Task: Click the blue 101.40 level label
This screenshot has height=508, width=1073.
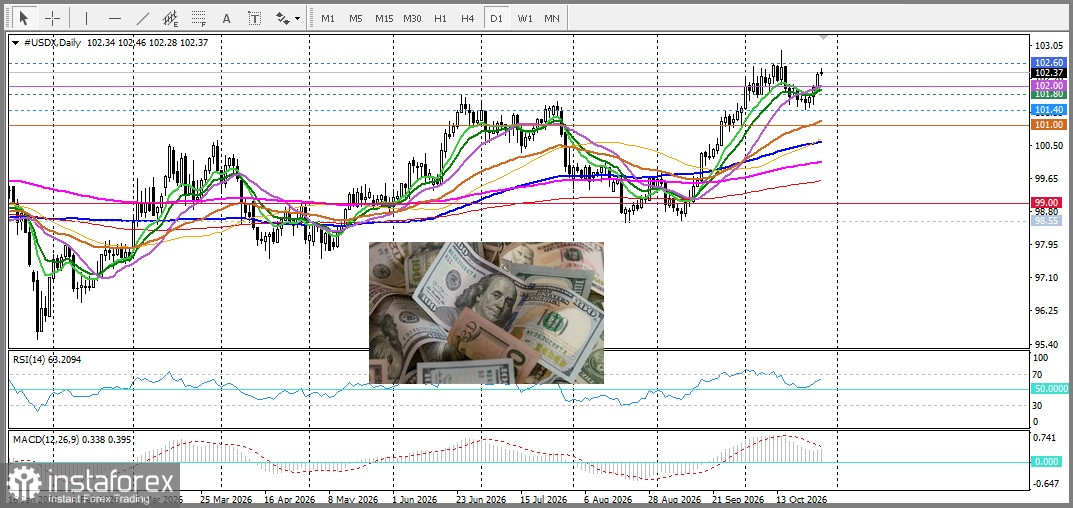Action: point(1048,110)
